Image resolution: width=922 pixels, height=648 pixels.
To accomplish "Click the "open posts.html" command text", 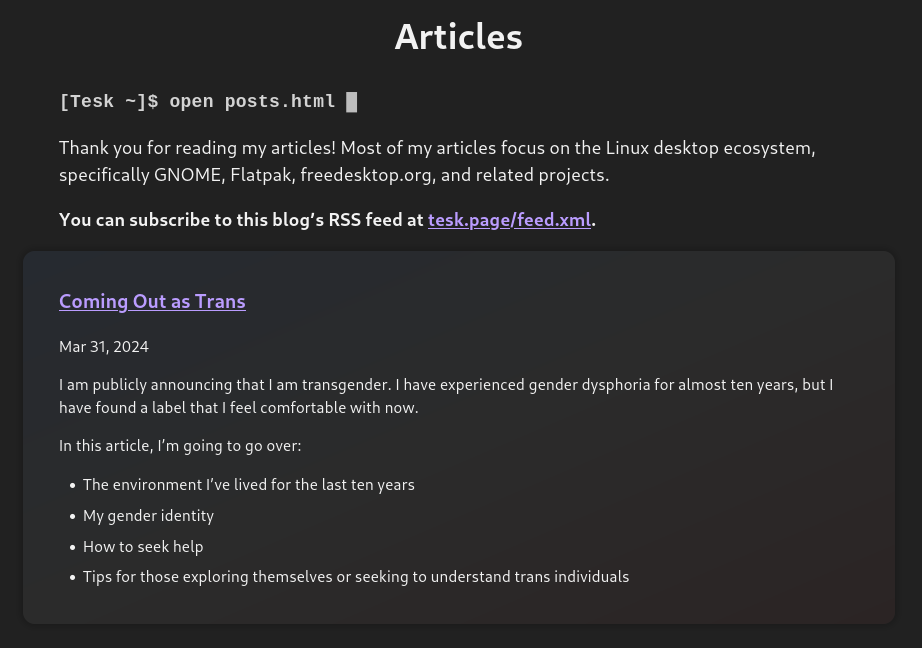I will (x=252, y=102).
